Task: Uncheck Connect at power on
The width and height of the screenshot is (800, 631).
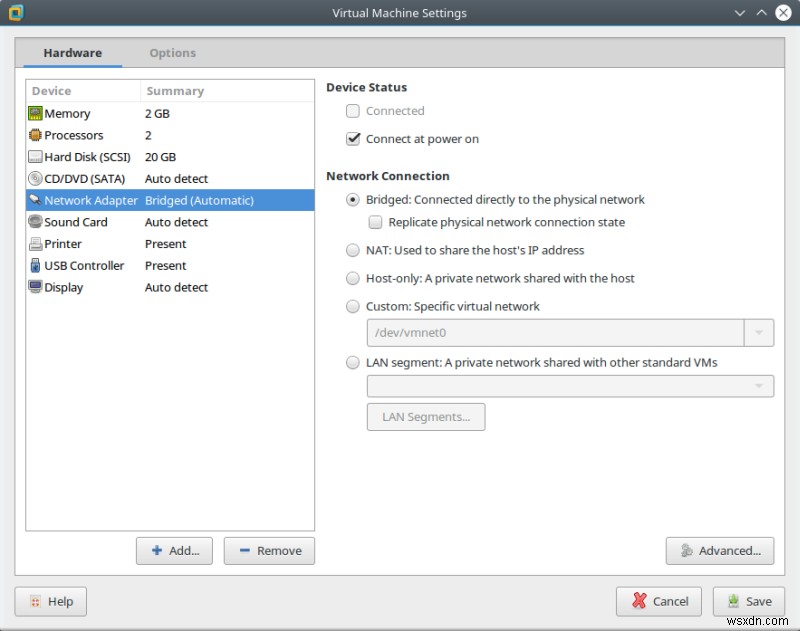Action: [x=353, y=140]
